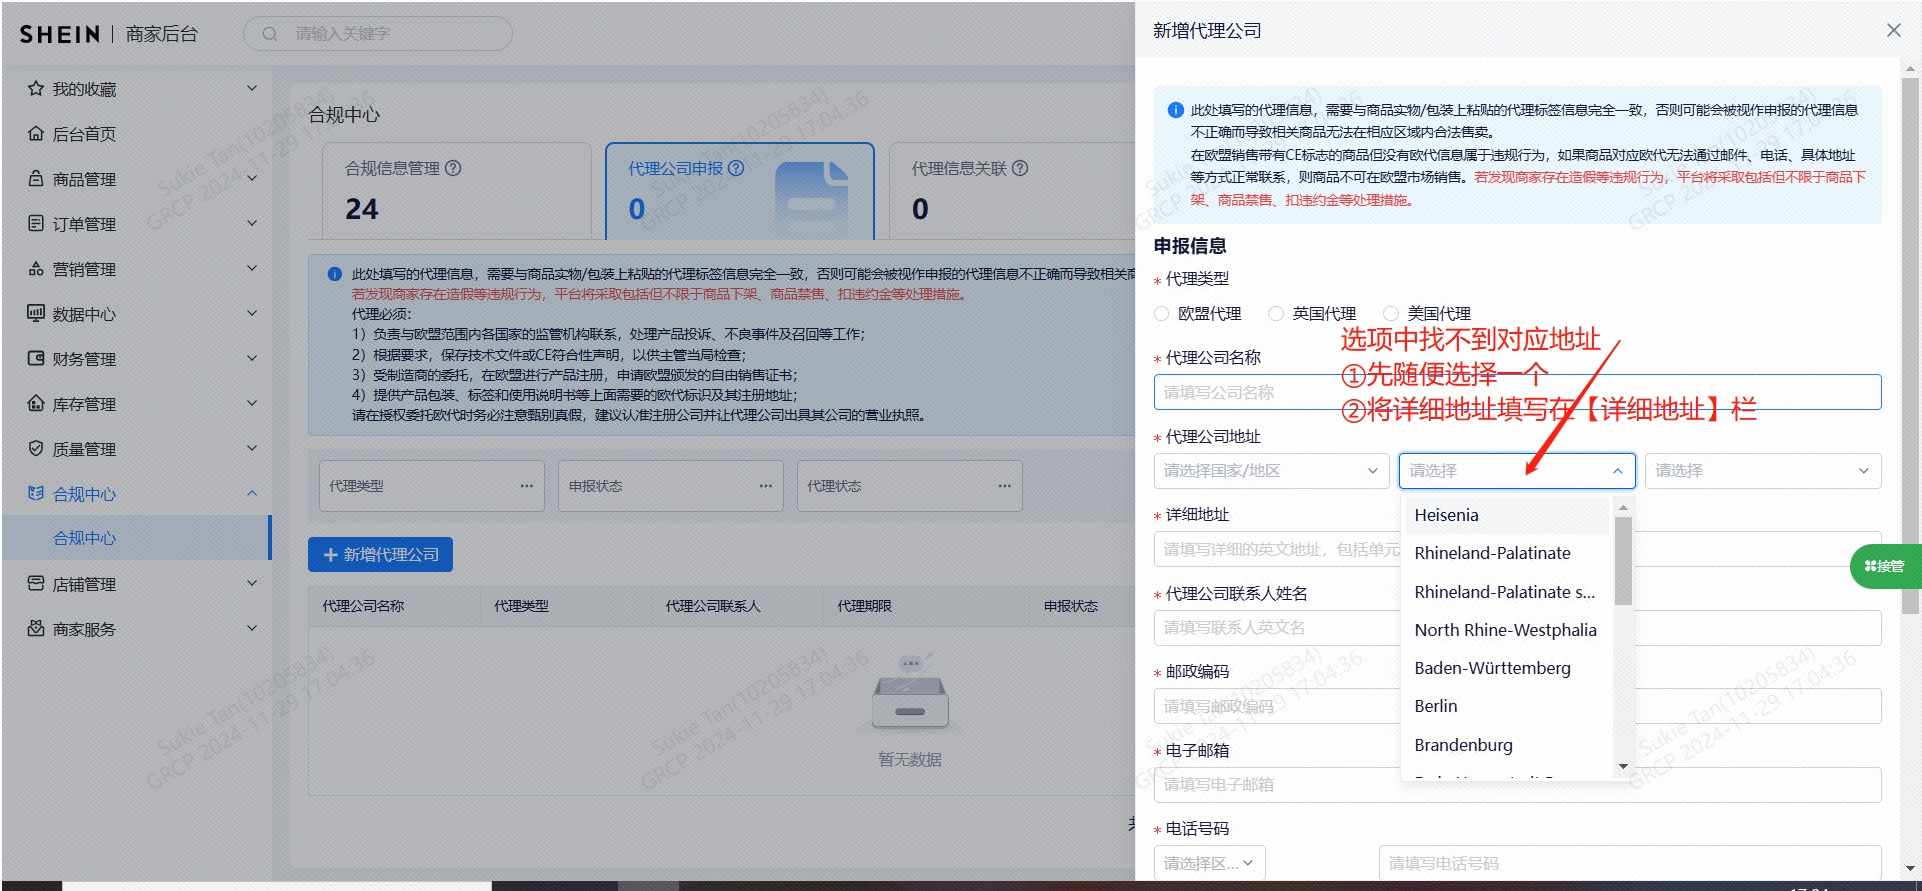Click help icon next to 代理信息关联

point(1020,168)
